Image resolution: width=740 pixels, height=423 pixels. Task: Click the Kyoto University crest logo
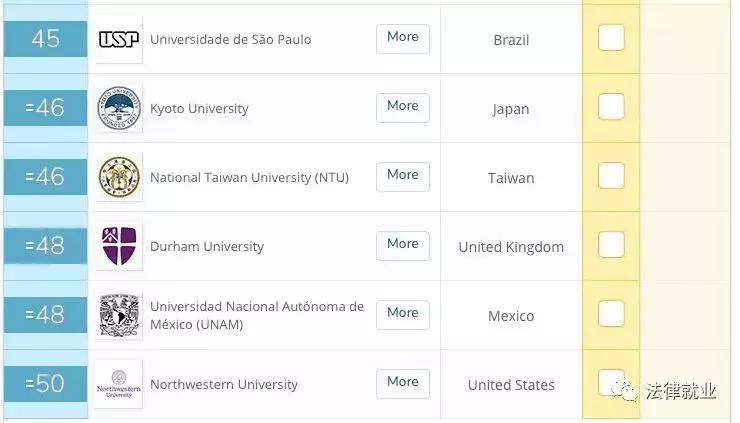(119, 109)
